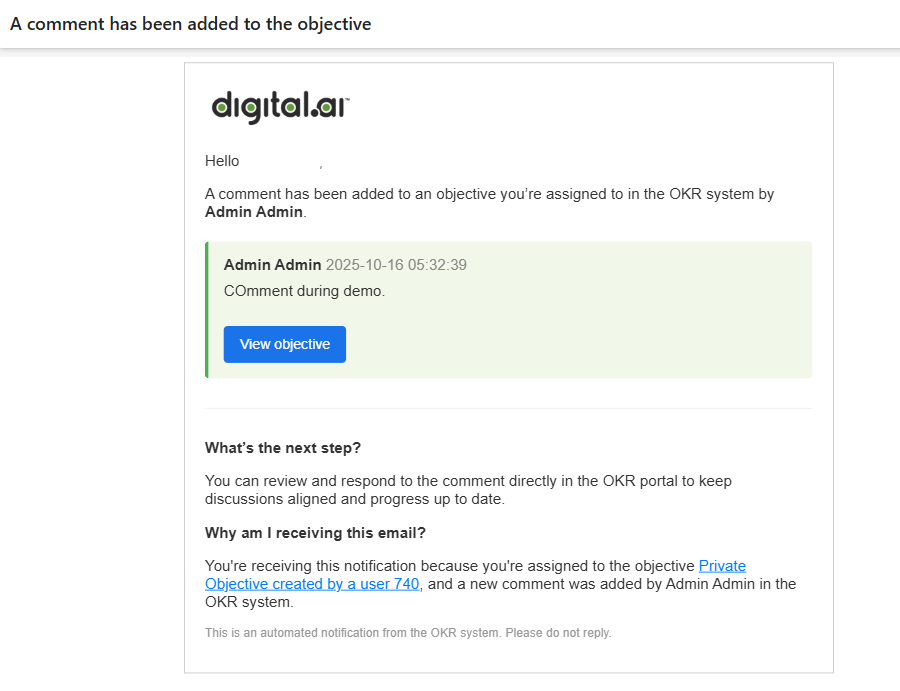900x691 pixels.
Task: Click the Admin Admin bold name in the intro paragraph
Action: click(252, 212)
